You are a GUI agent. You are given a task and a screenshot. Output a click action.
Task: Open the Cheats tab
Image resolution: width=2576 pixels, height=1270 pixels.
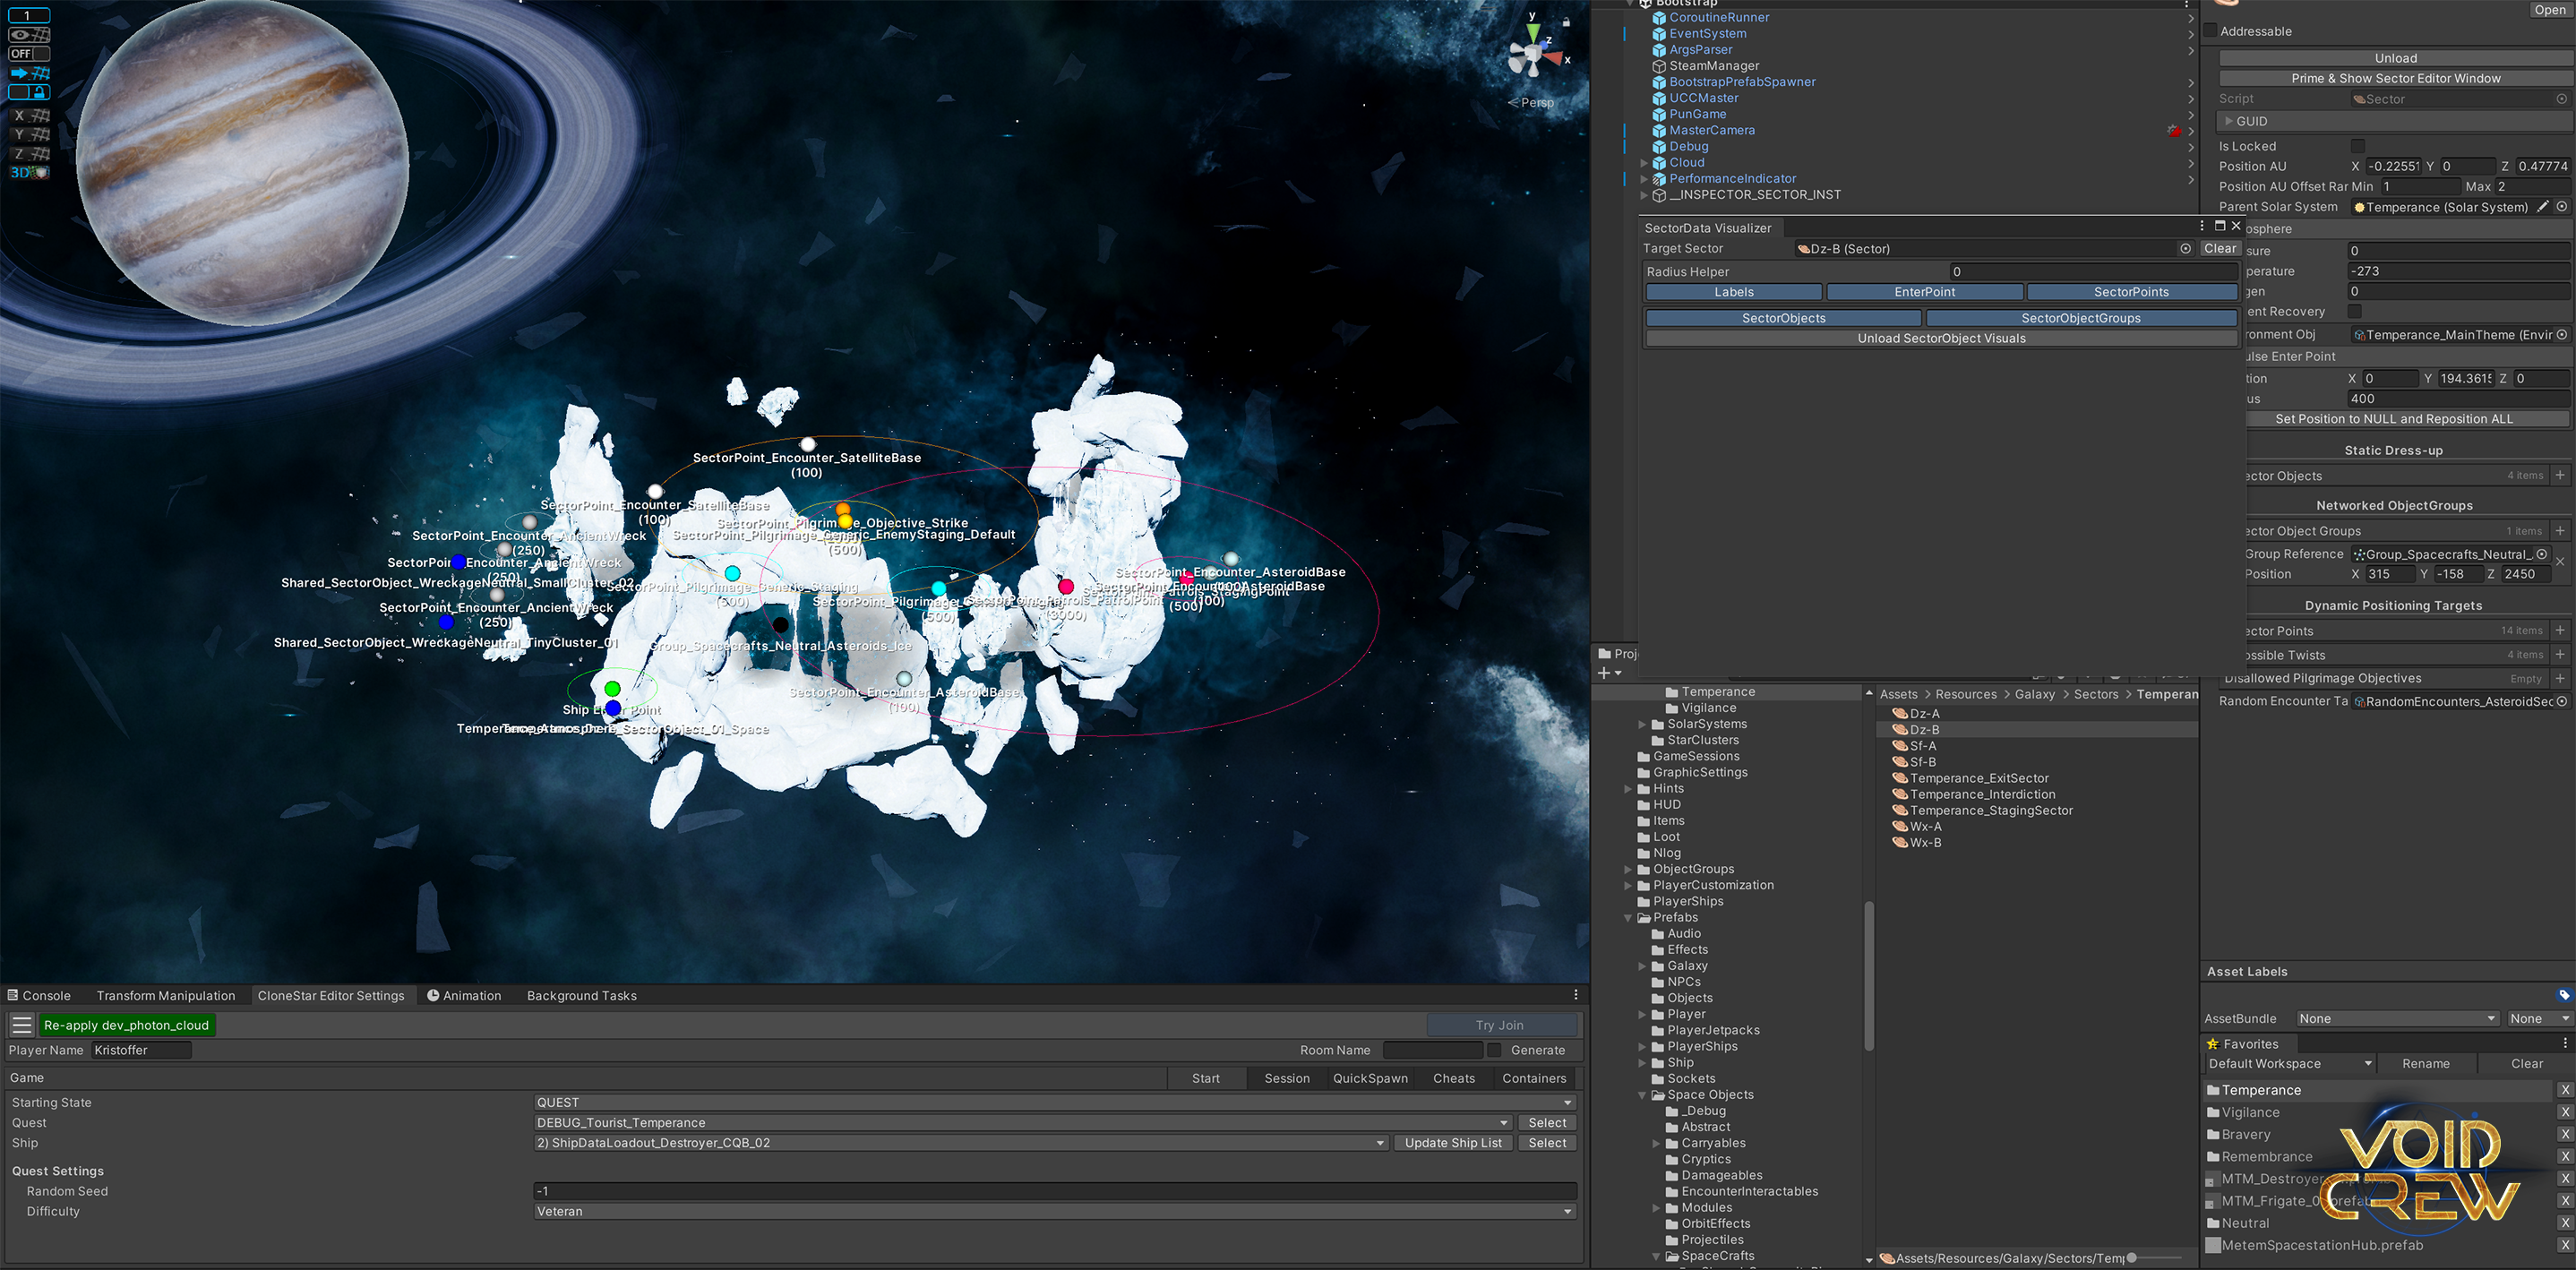1453,1078
